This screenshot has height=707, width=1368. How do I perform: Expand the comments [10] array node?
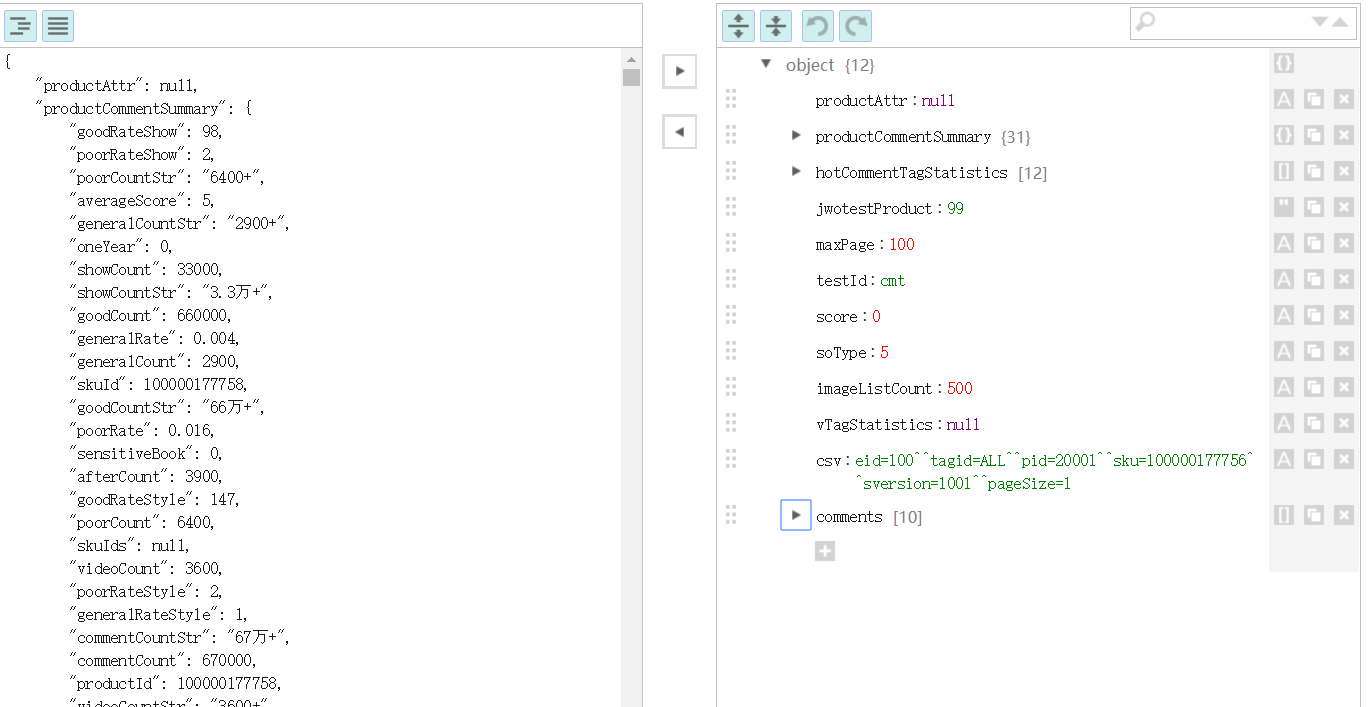pyautogui.click(x=796, y=515)
